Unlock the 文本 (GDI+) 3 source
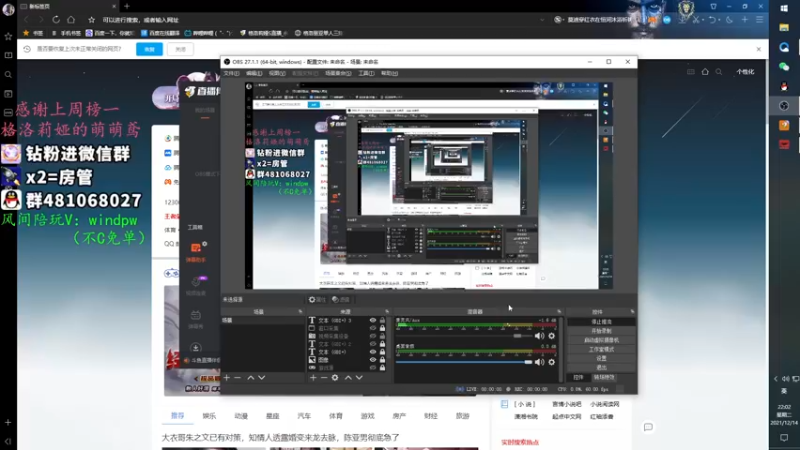 coord(382,320)
